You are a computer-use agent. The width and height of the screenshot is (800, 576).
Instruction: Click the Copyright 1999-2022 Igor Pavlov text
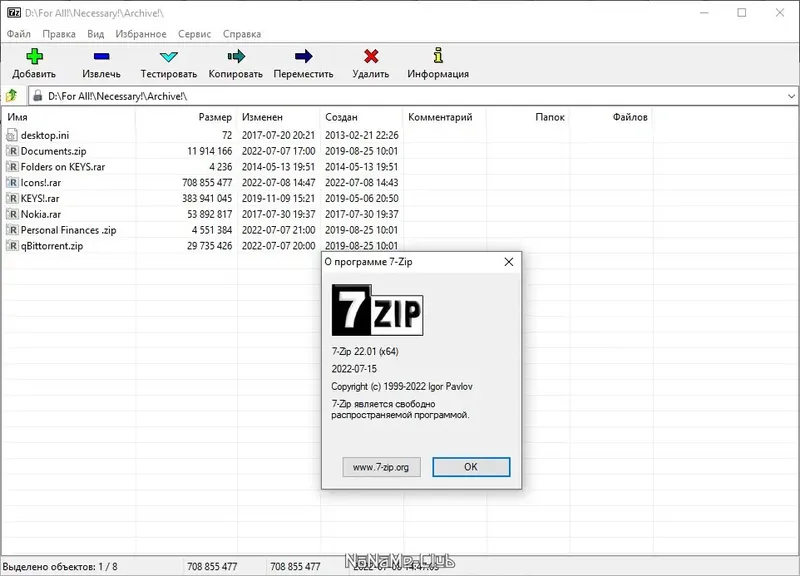coord(402,386)
